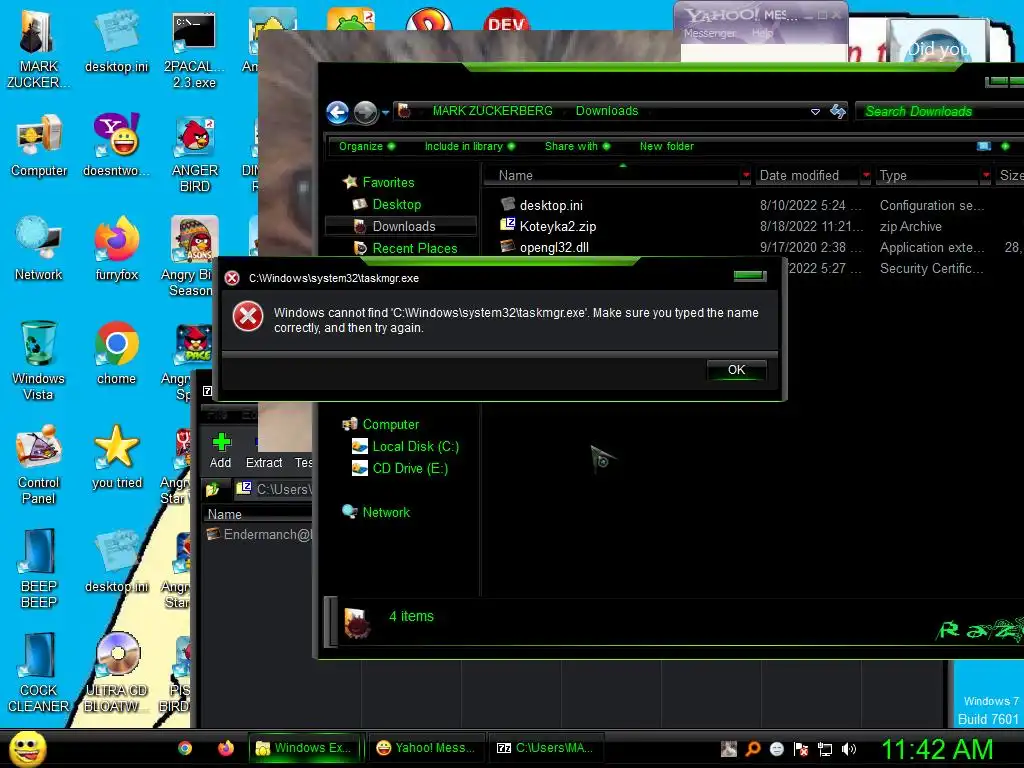Launch the doesntwo Yahoo desktop icon
Viewport: 1024px width, 768px height.
click(116, 146)
